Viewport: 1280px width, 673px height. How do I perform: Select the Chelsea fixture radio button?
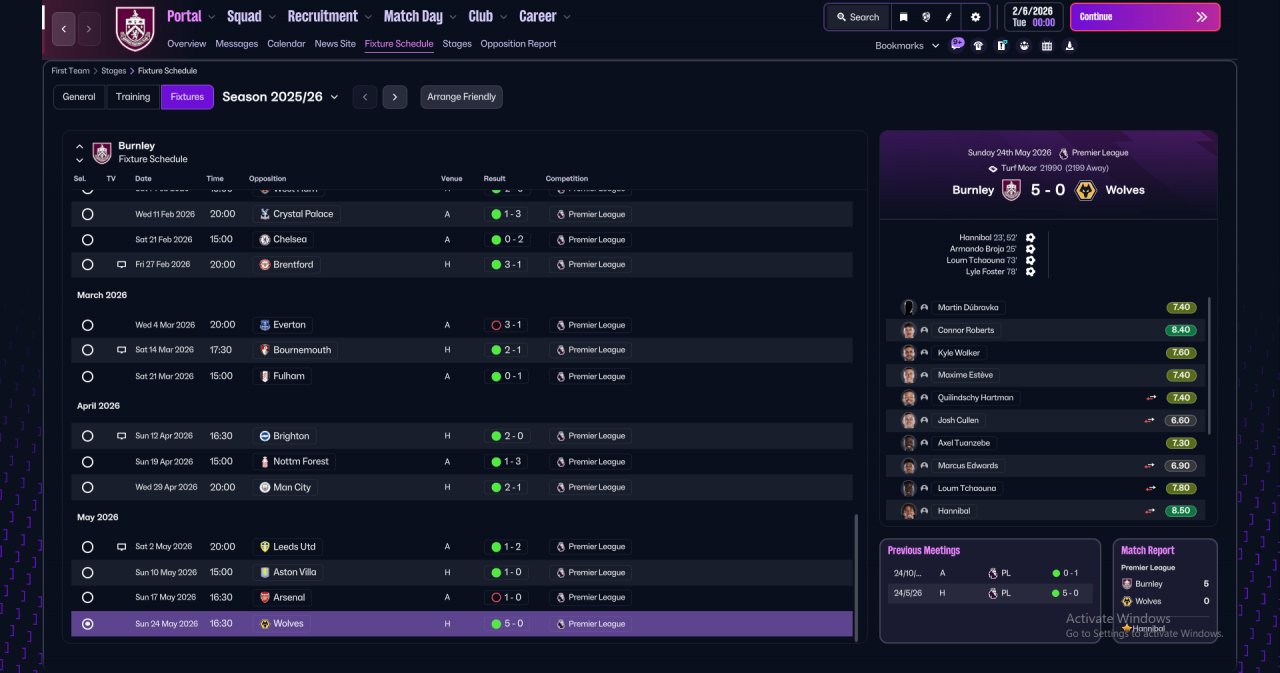[x=87, y=240]
